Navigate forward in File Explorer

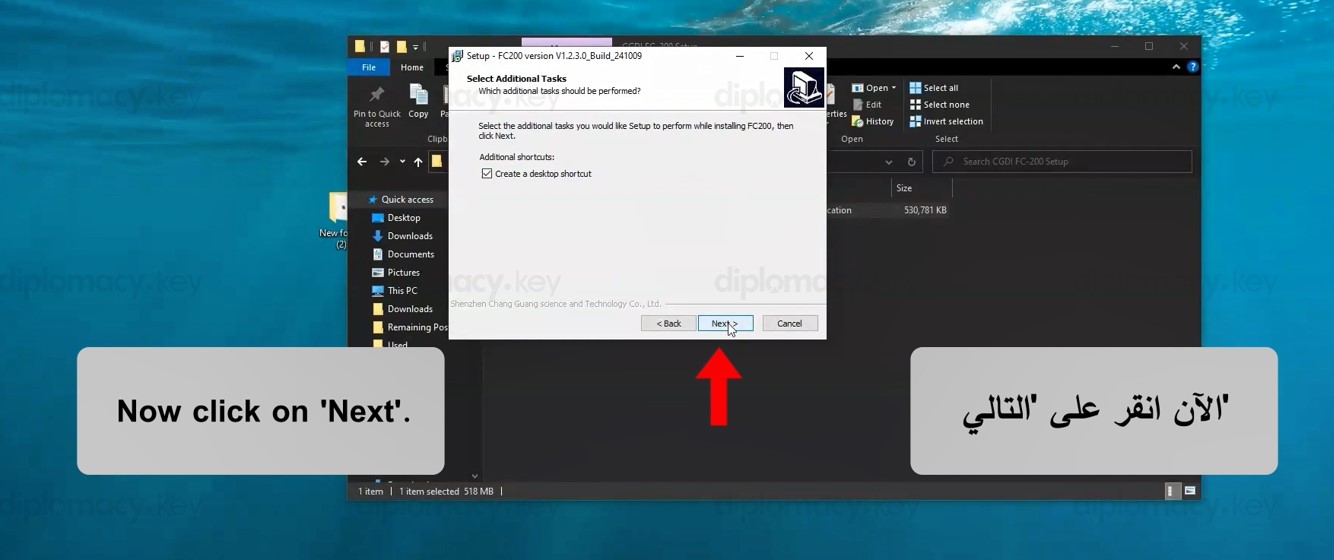[384, 162]
